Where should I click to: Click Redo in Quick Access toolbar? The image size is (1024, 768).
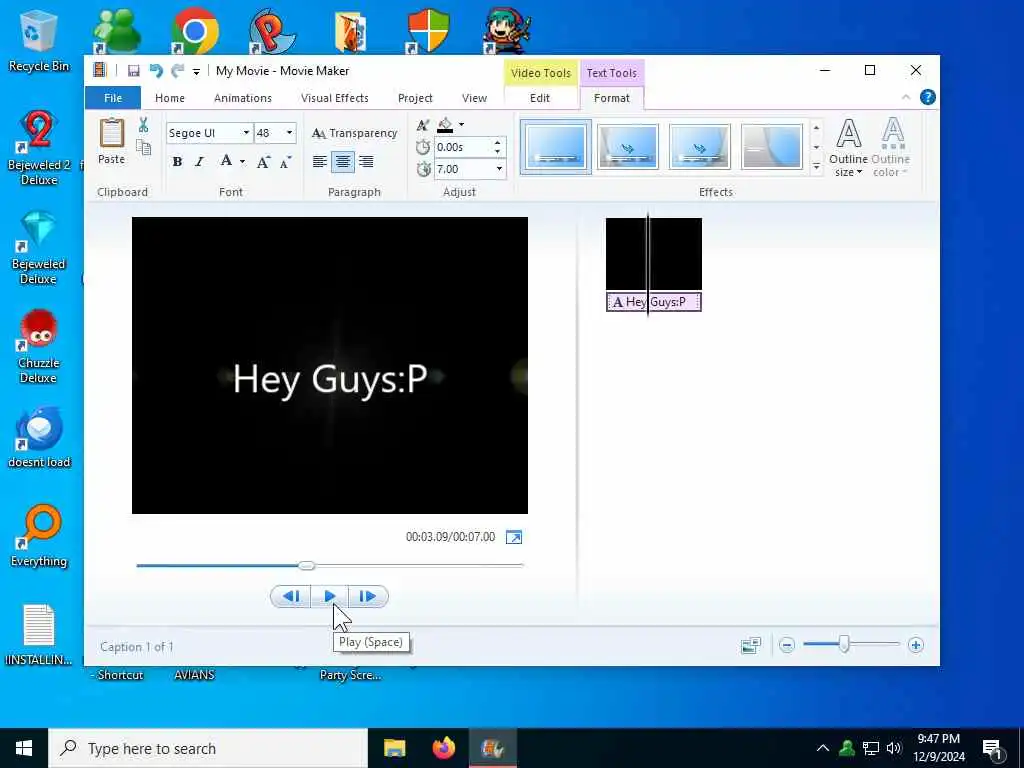pos(177,71)
